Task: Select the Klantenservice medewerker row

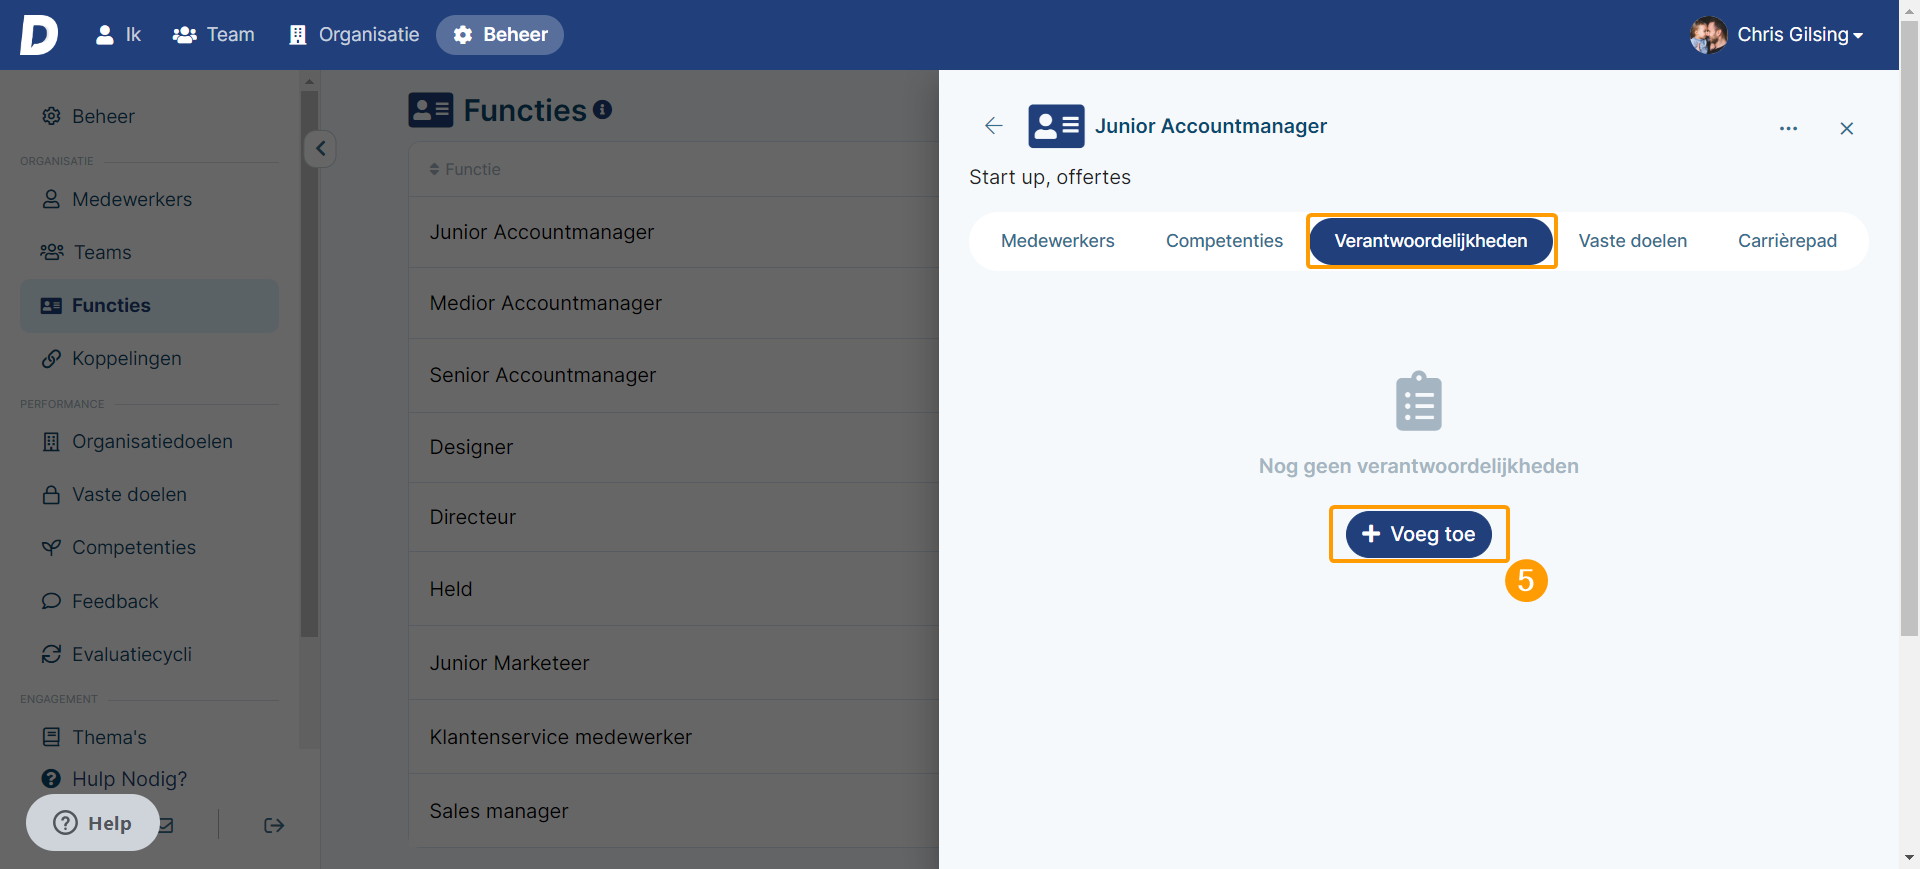Action: [x=674, y=737]
